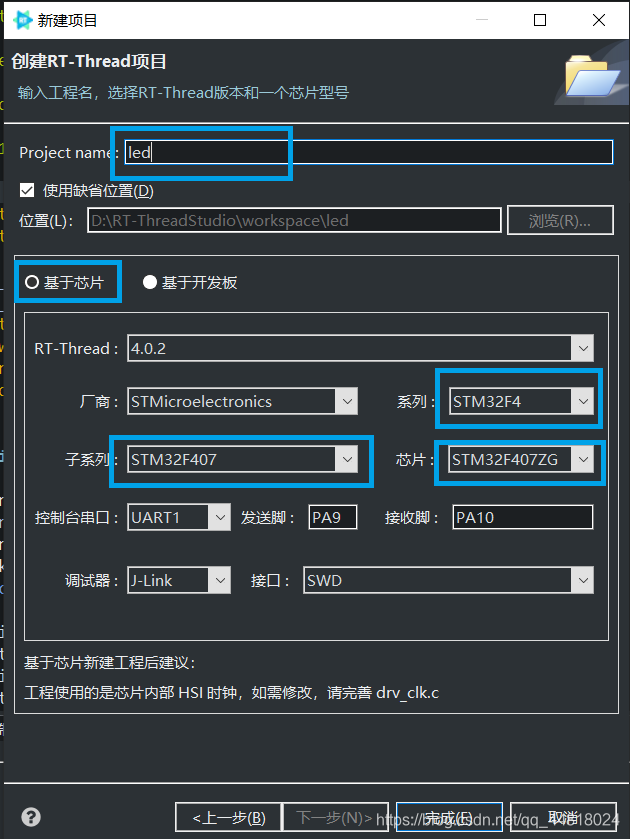Click the RT-Thread Studio window icon
630x839 pixels.
coord(23,20)
